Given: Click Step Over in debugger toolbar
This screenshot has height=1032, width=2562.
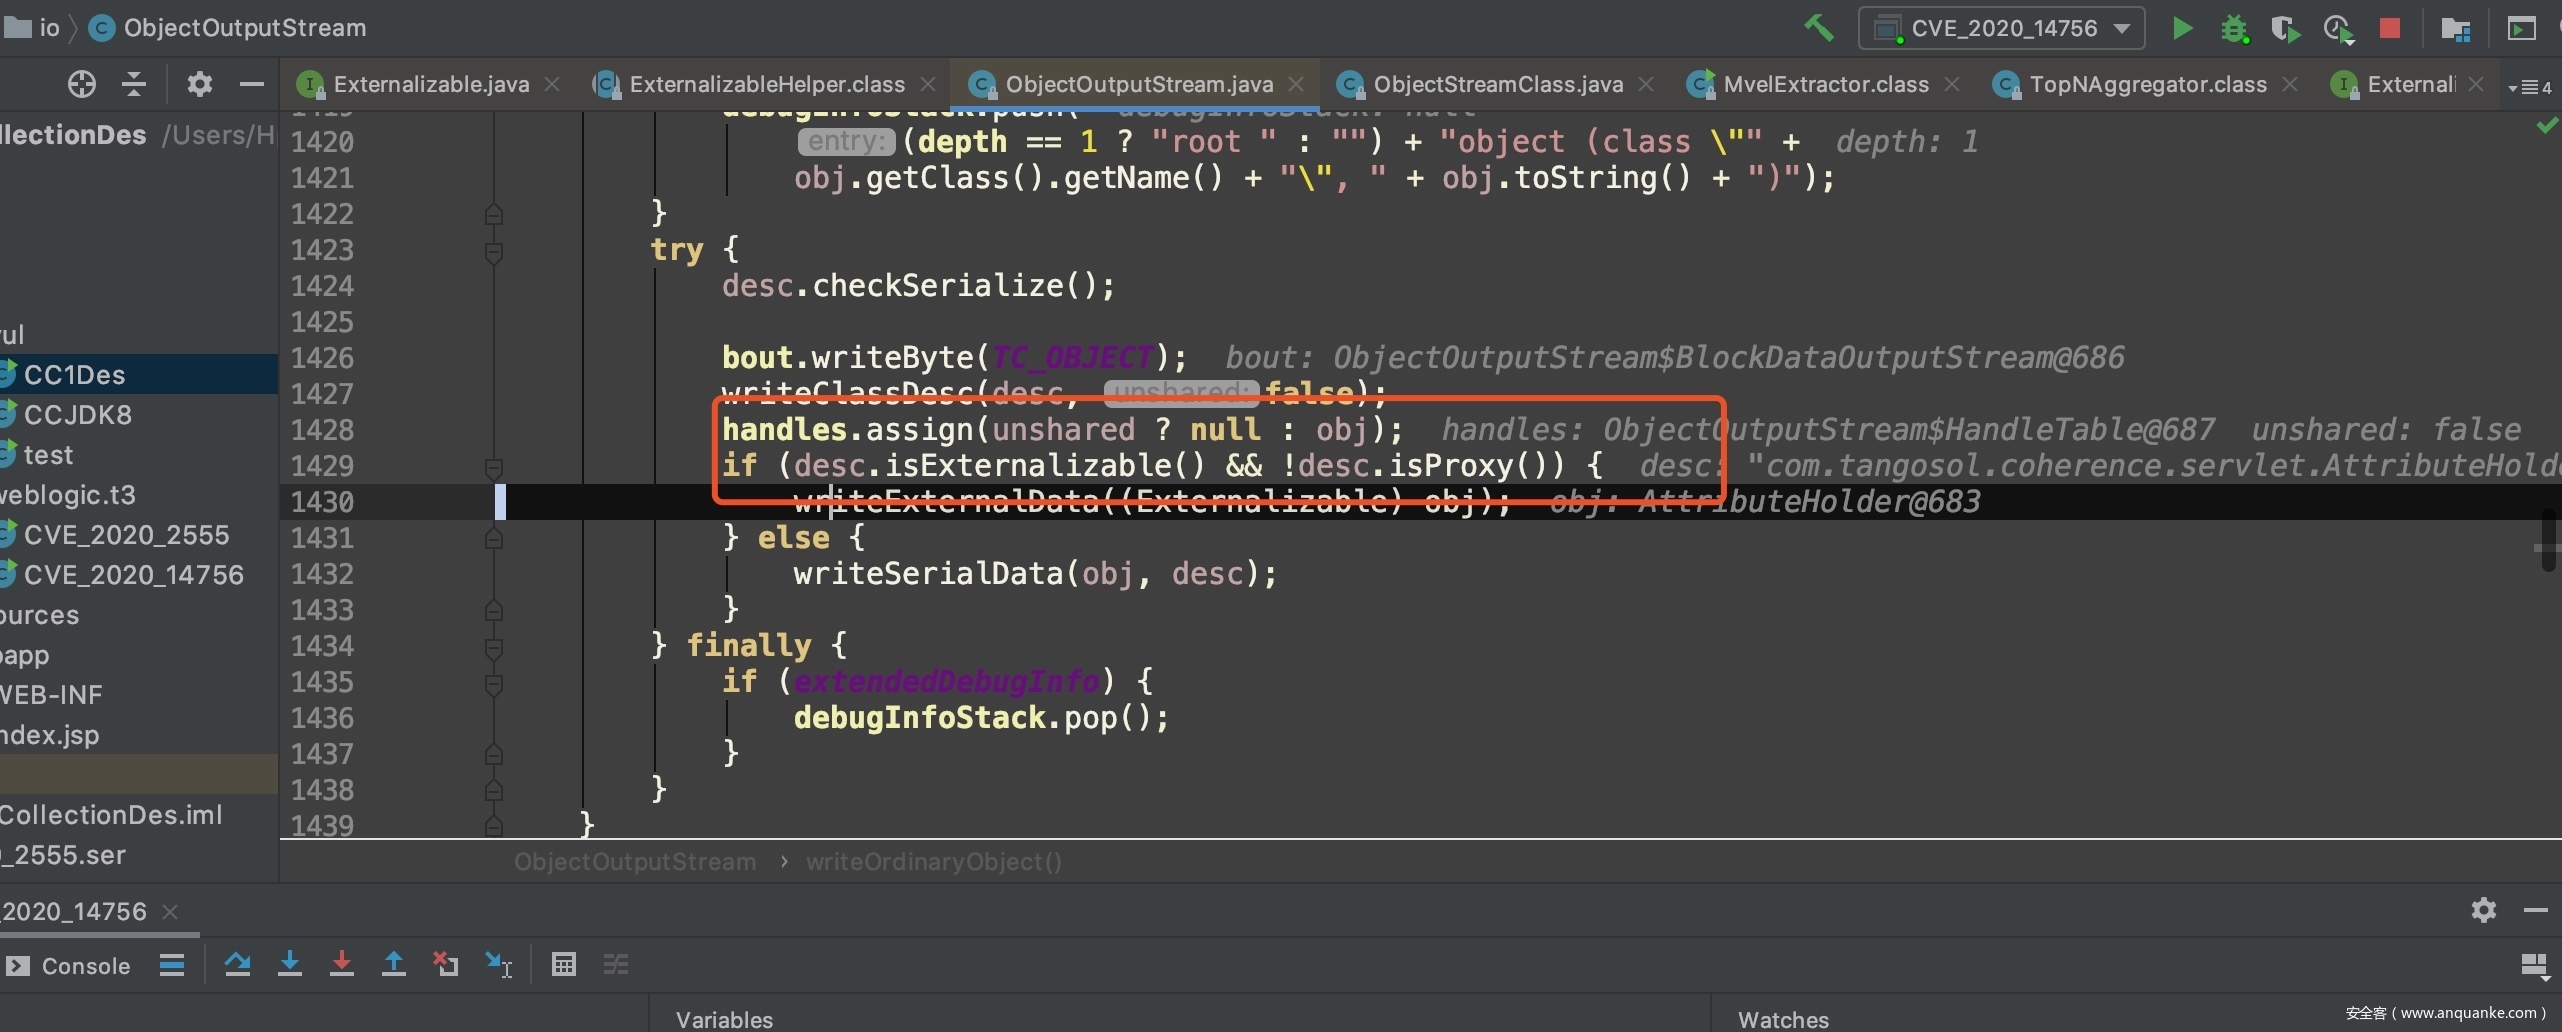Looking at the screenshot, I should point(238,964).
